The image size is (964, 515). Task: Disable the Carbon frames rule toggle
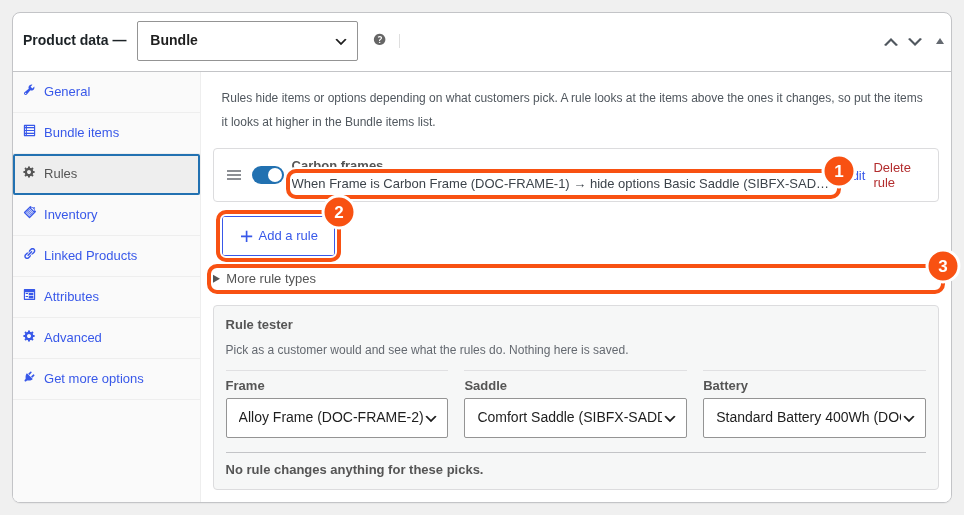point(267,175)
